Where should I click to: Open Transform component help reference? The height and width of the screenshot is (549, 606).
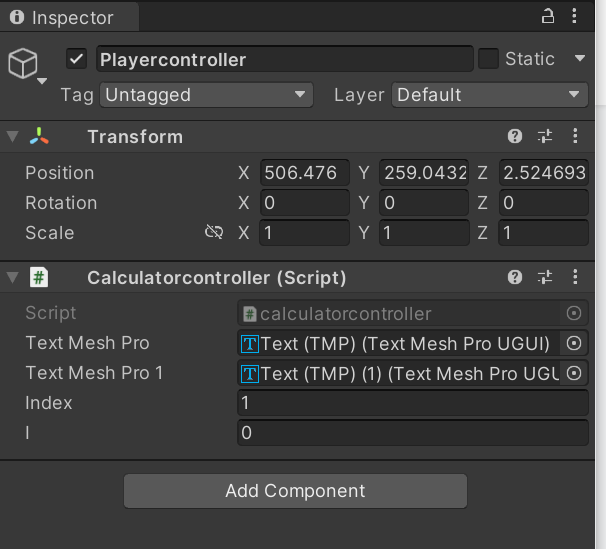pos(515,137)
